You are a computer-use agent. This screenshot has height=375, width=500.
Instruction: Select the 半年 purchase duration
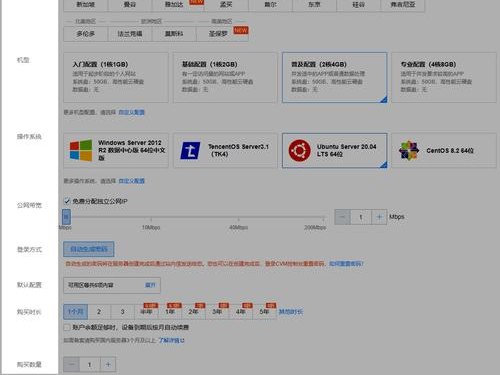(x=146, y=312)
